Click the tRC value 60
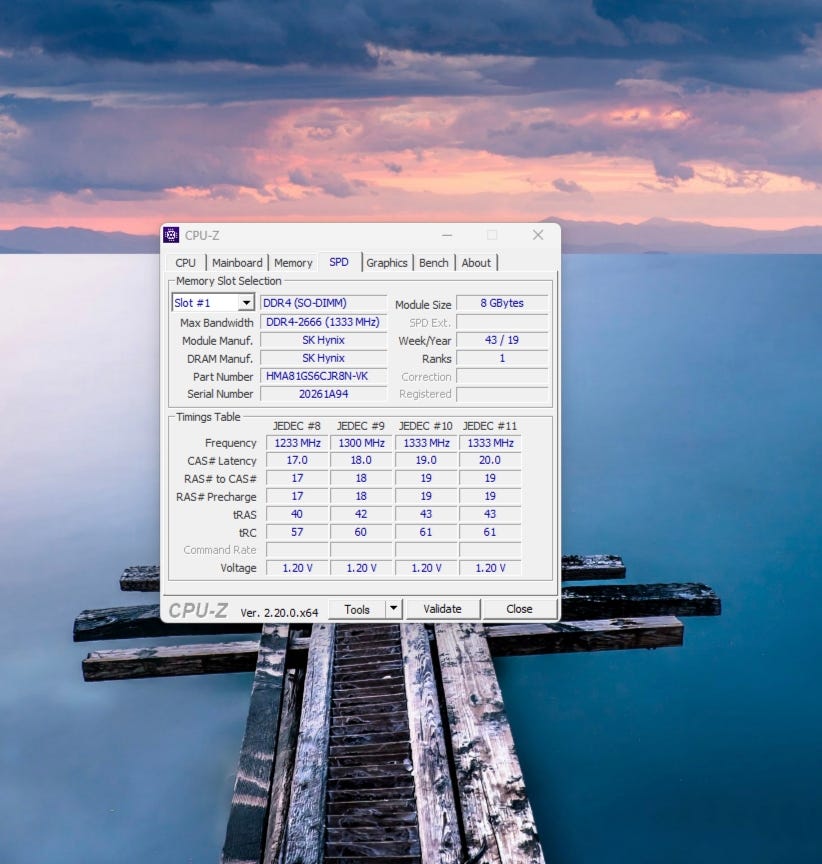 coord(361,532)
